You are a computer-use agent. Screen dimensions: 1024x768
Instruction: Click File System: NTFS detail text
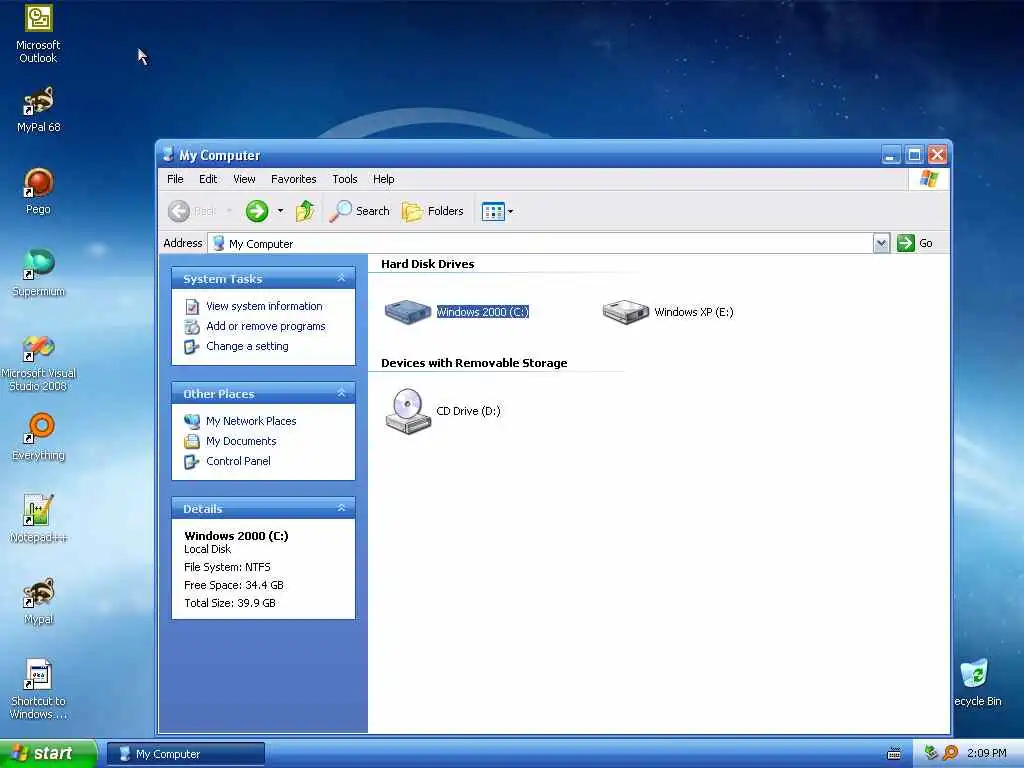click(227, 568)
